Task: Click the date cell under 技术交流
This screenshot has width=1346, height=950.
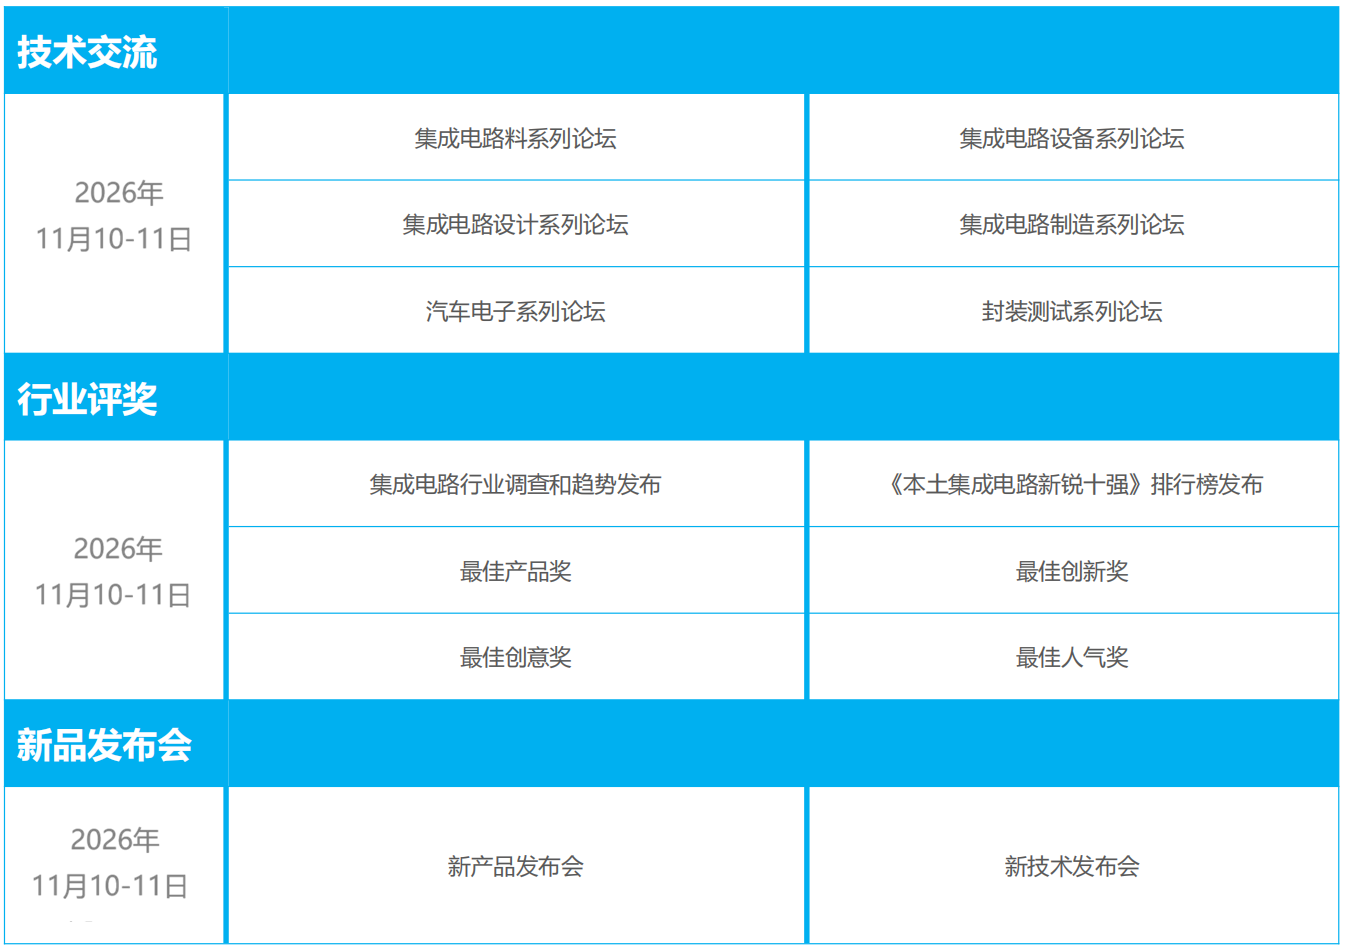Action: [114, 216]
